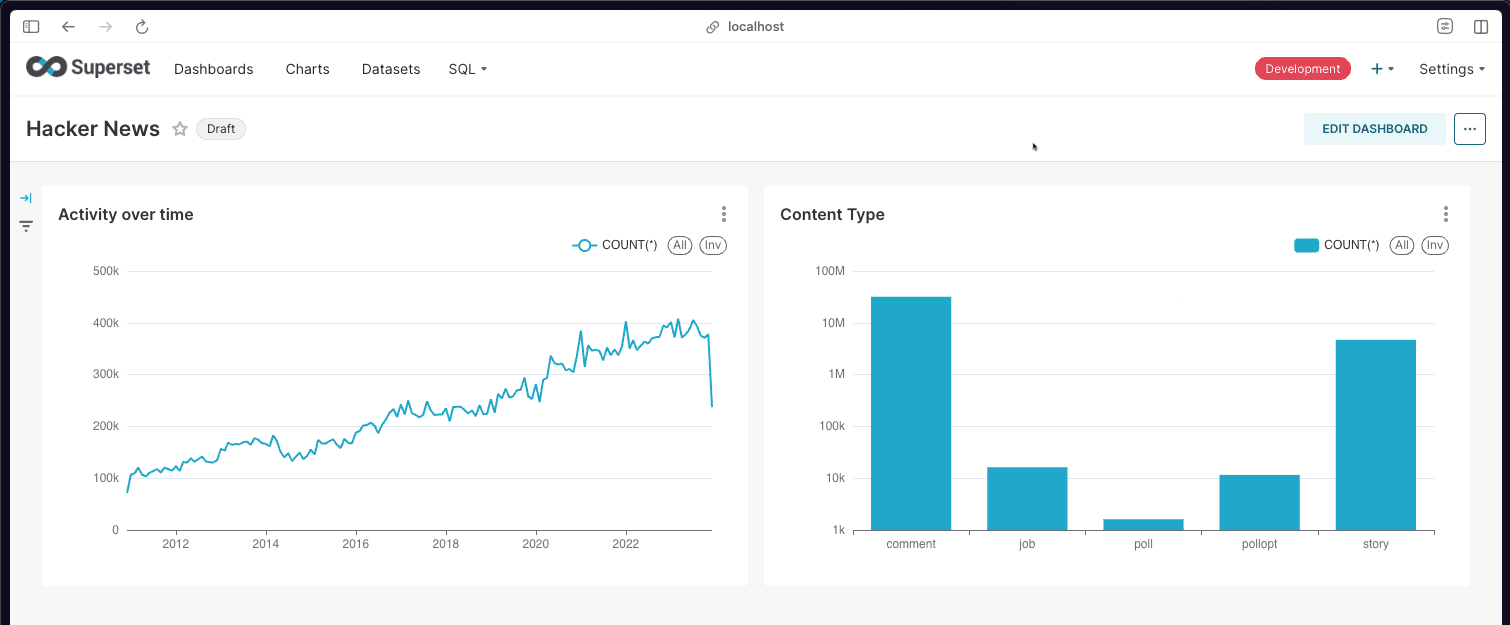The image size is (1510, 625).
Task: Toggle COUNT(*) series in line chart legend
Action: [x=615, y=245]
